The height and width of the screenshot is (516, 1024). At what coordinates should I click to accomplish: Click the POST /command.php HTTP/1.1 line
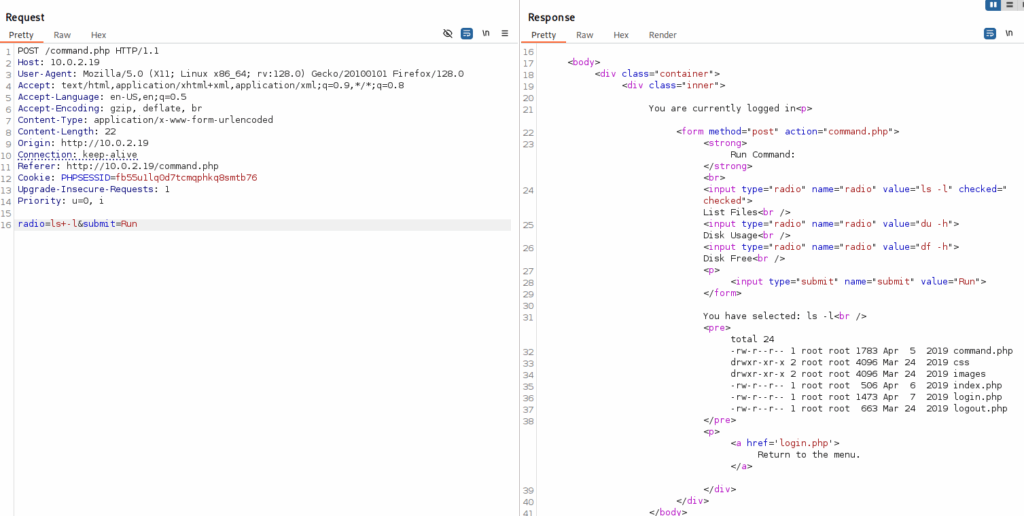click(x=88, y=50)
